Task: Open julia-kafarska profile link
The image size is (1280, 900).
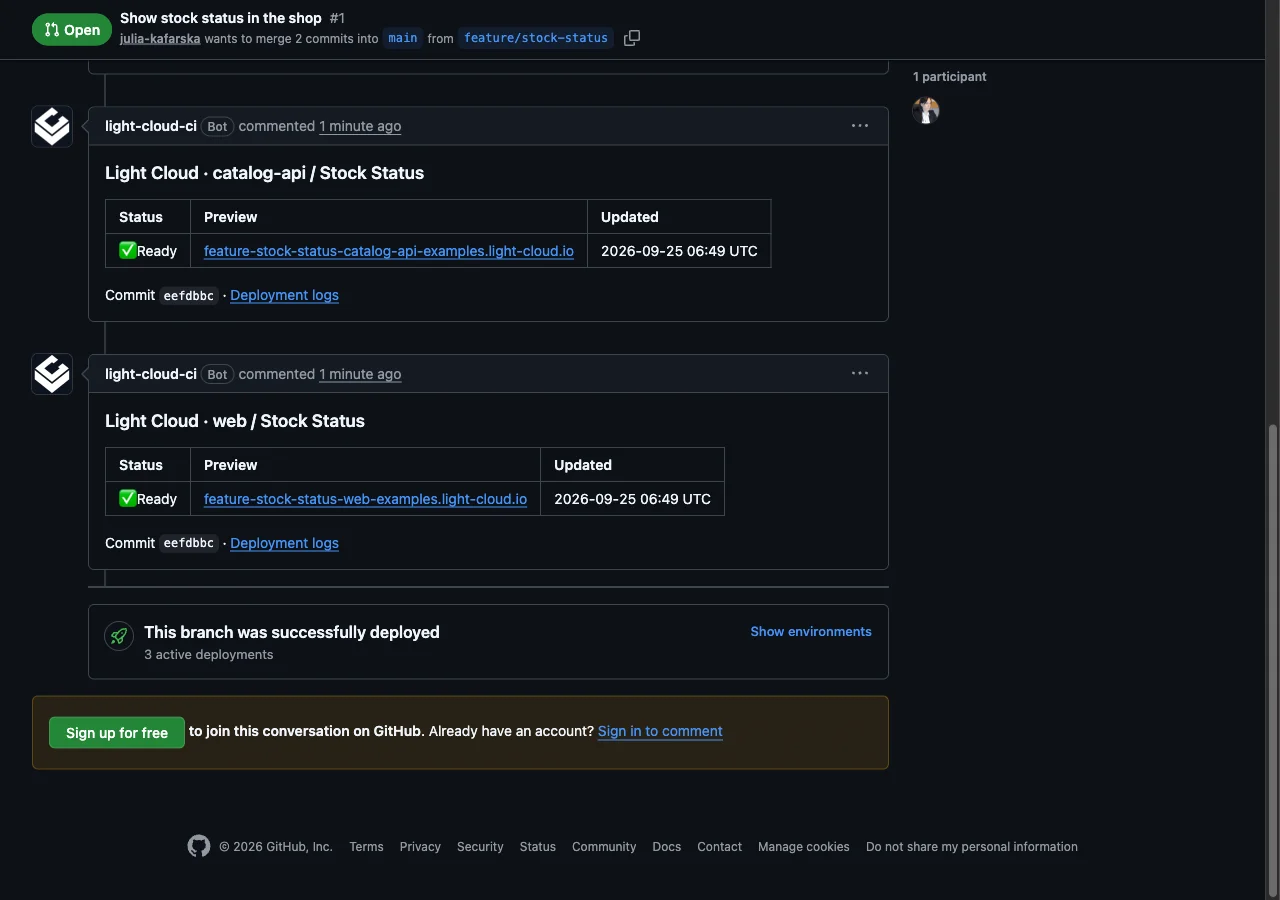Action: coord(160,38)
